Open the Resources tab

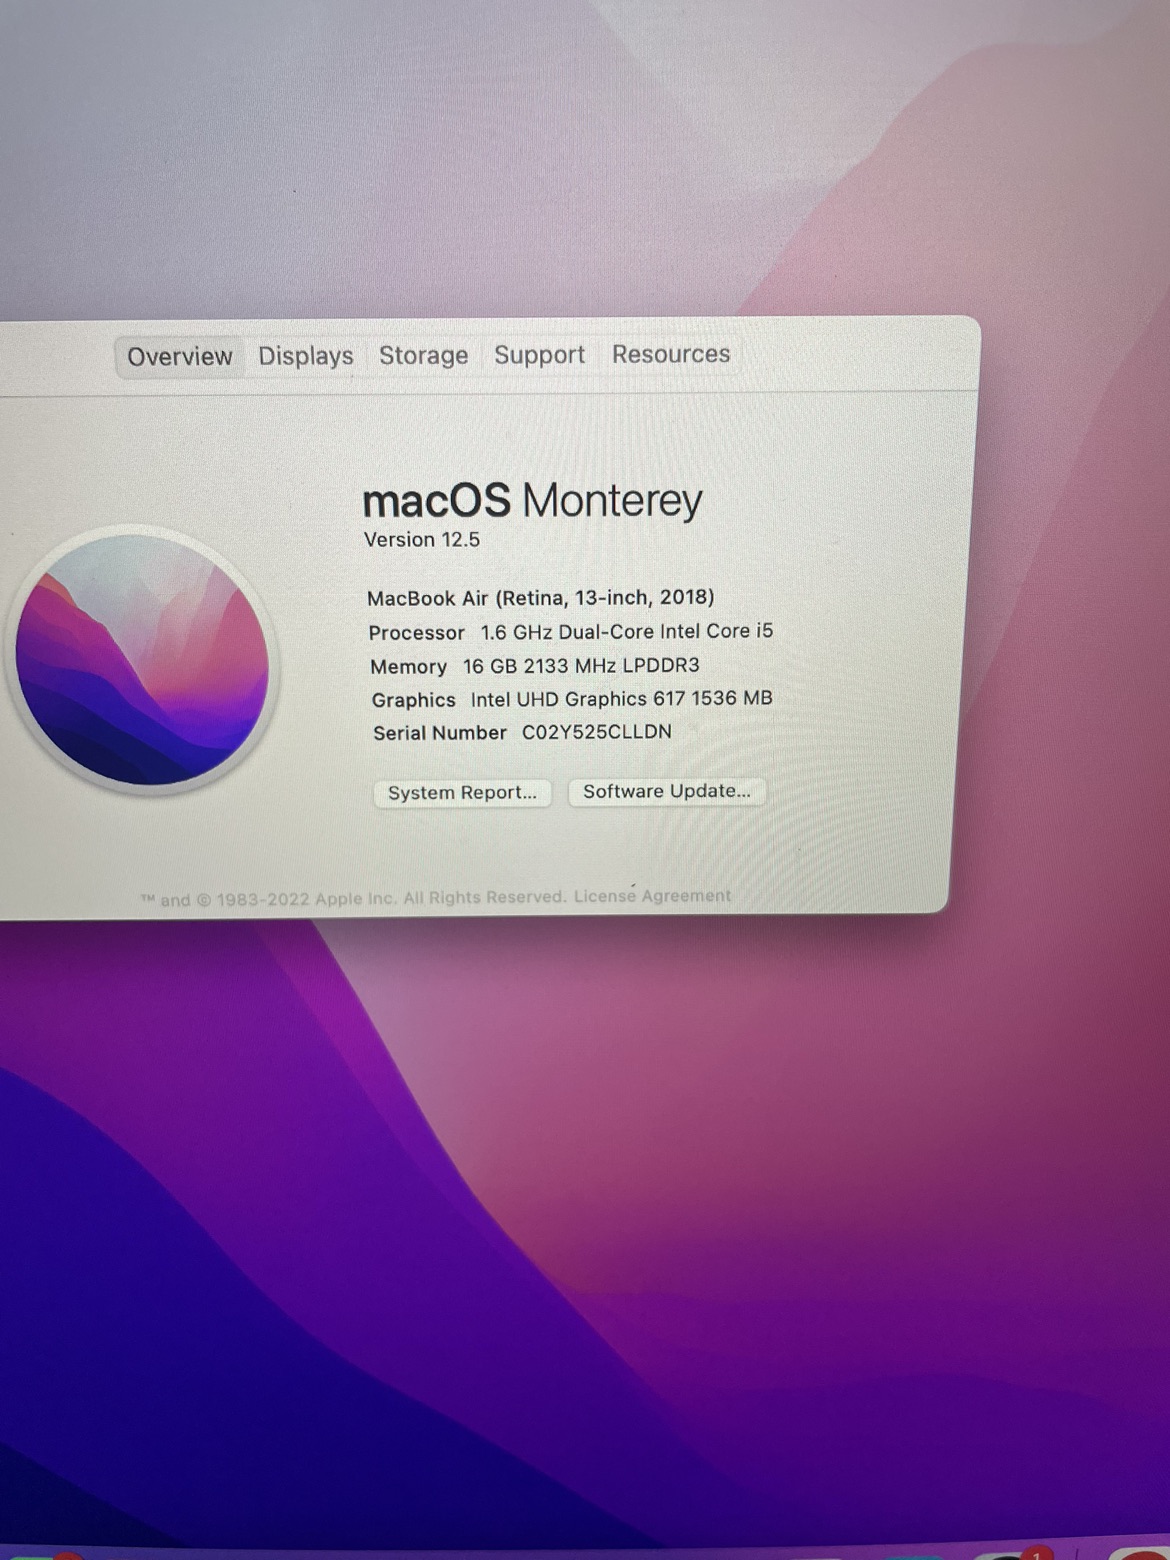click(671, 354)
